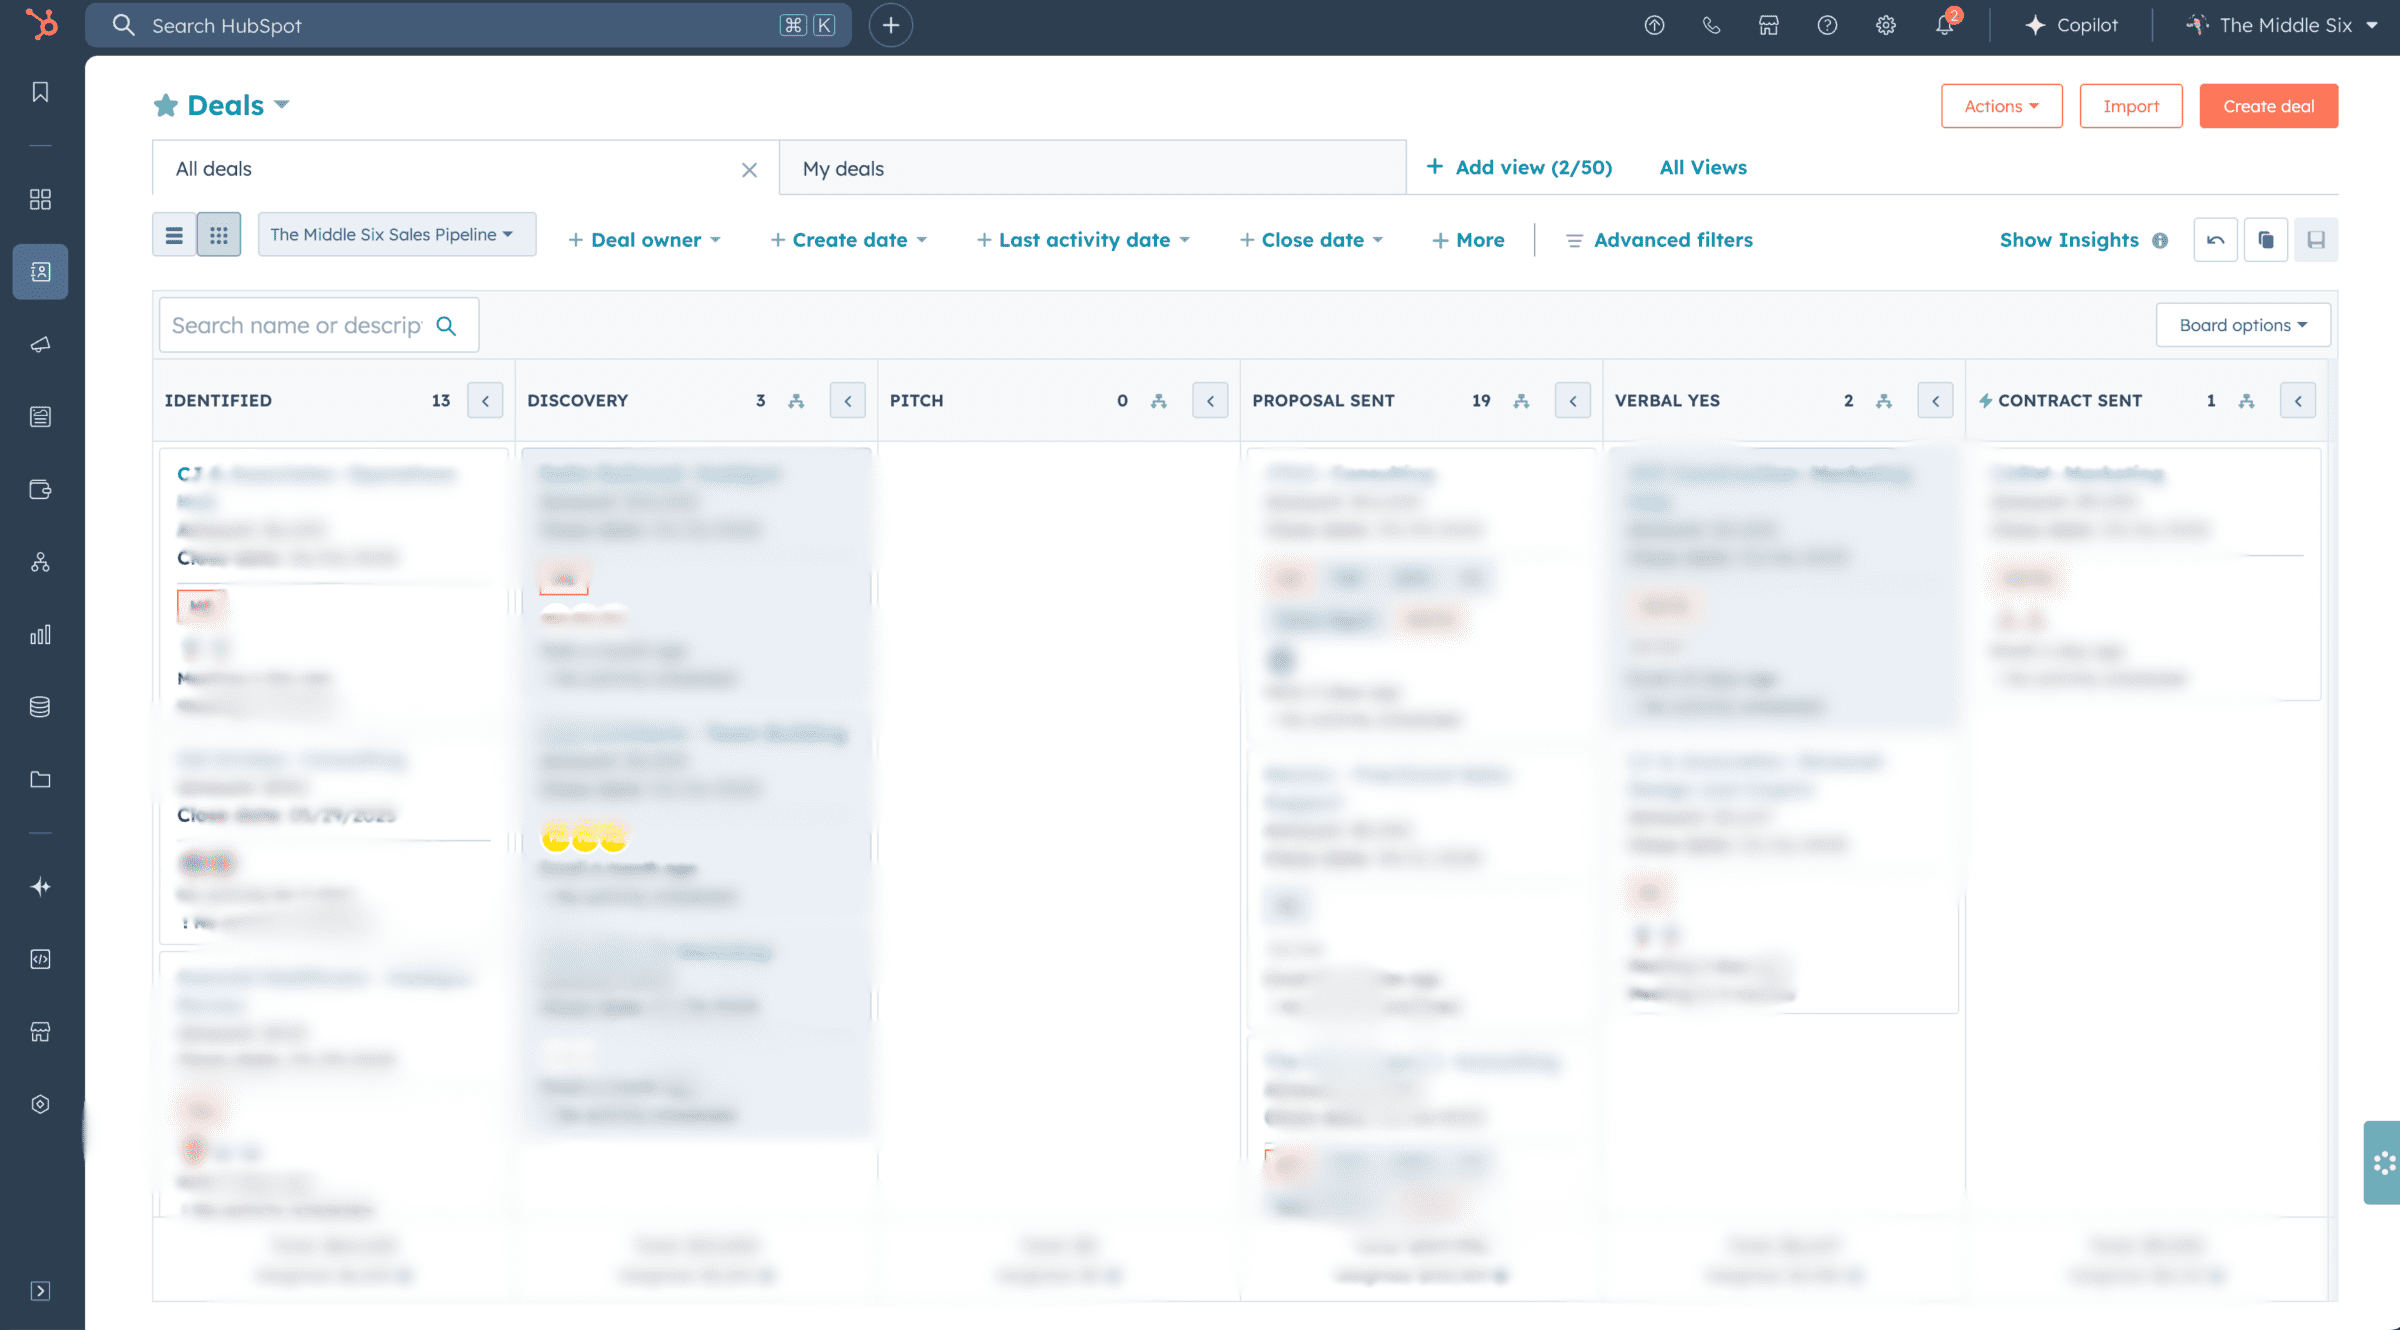Click the HubSpot sprocket logo

(x=41, y=24)
